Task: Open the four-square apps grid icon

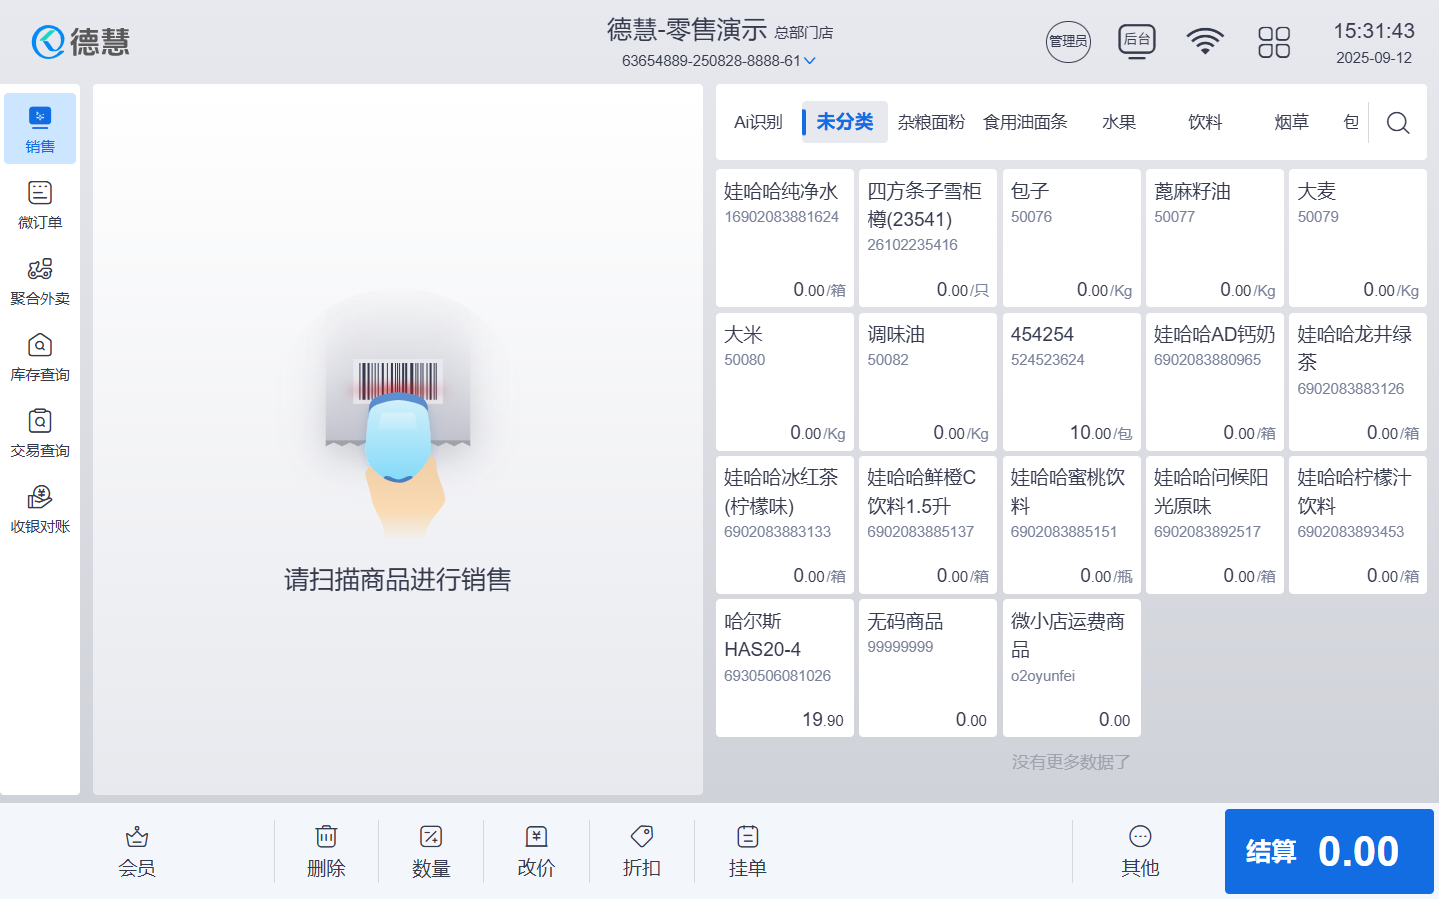Action: [1274, 42]
